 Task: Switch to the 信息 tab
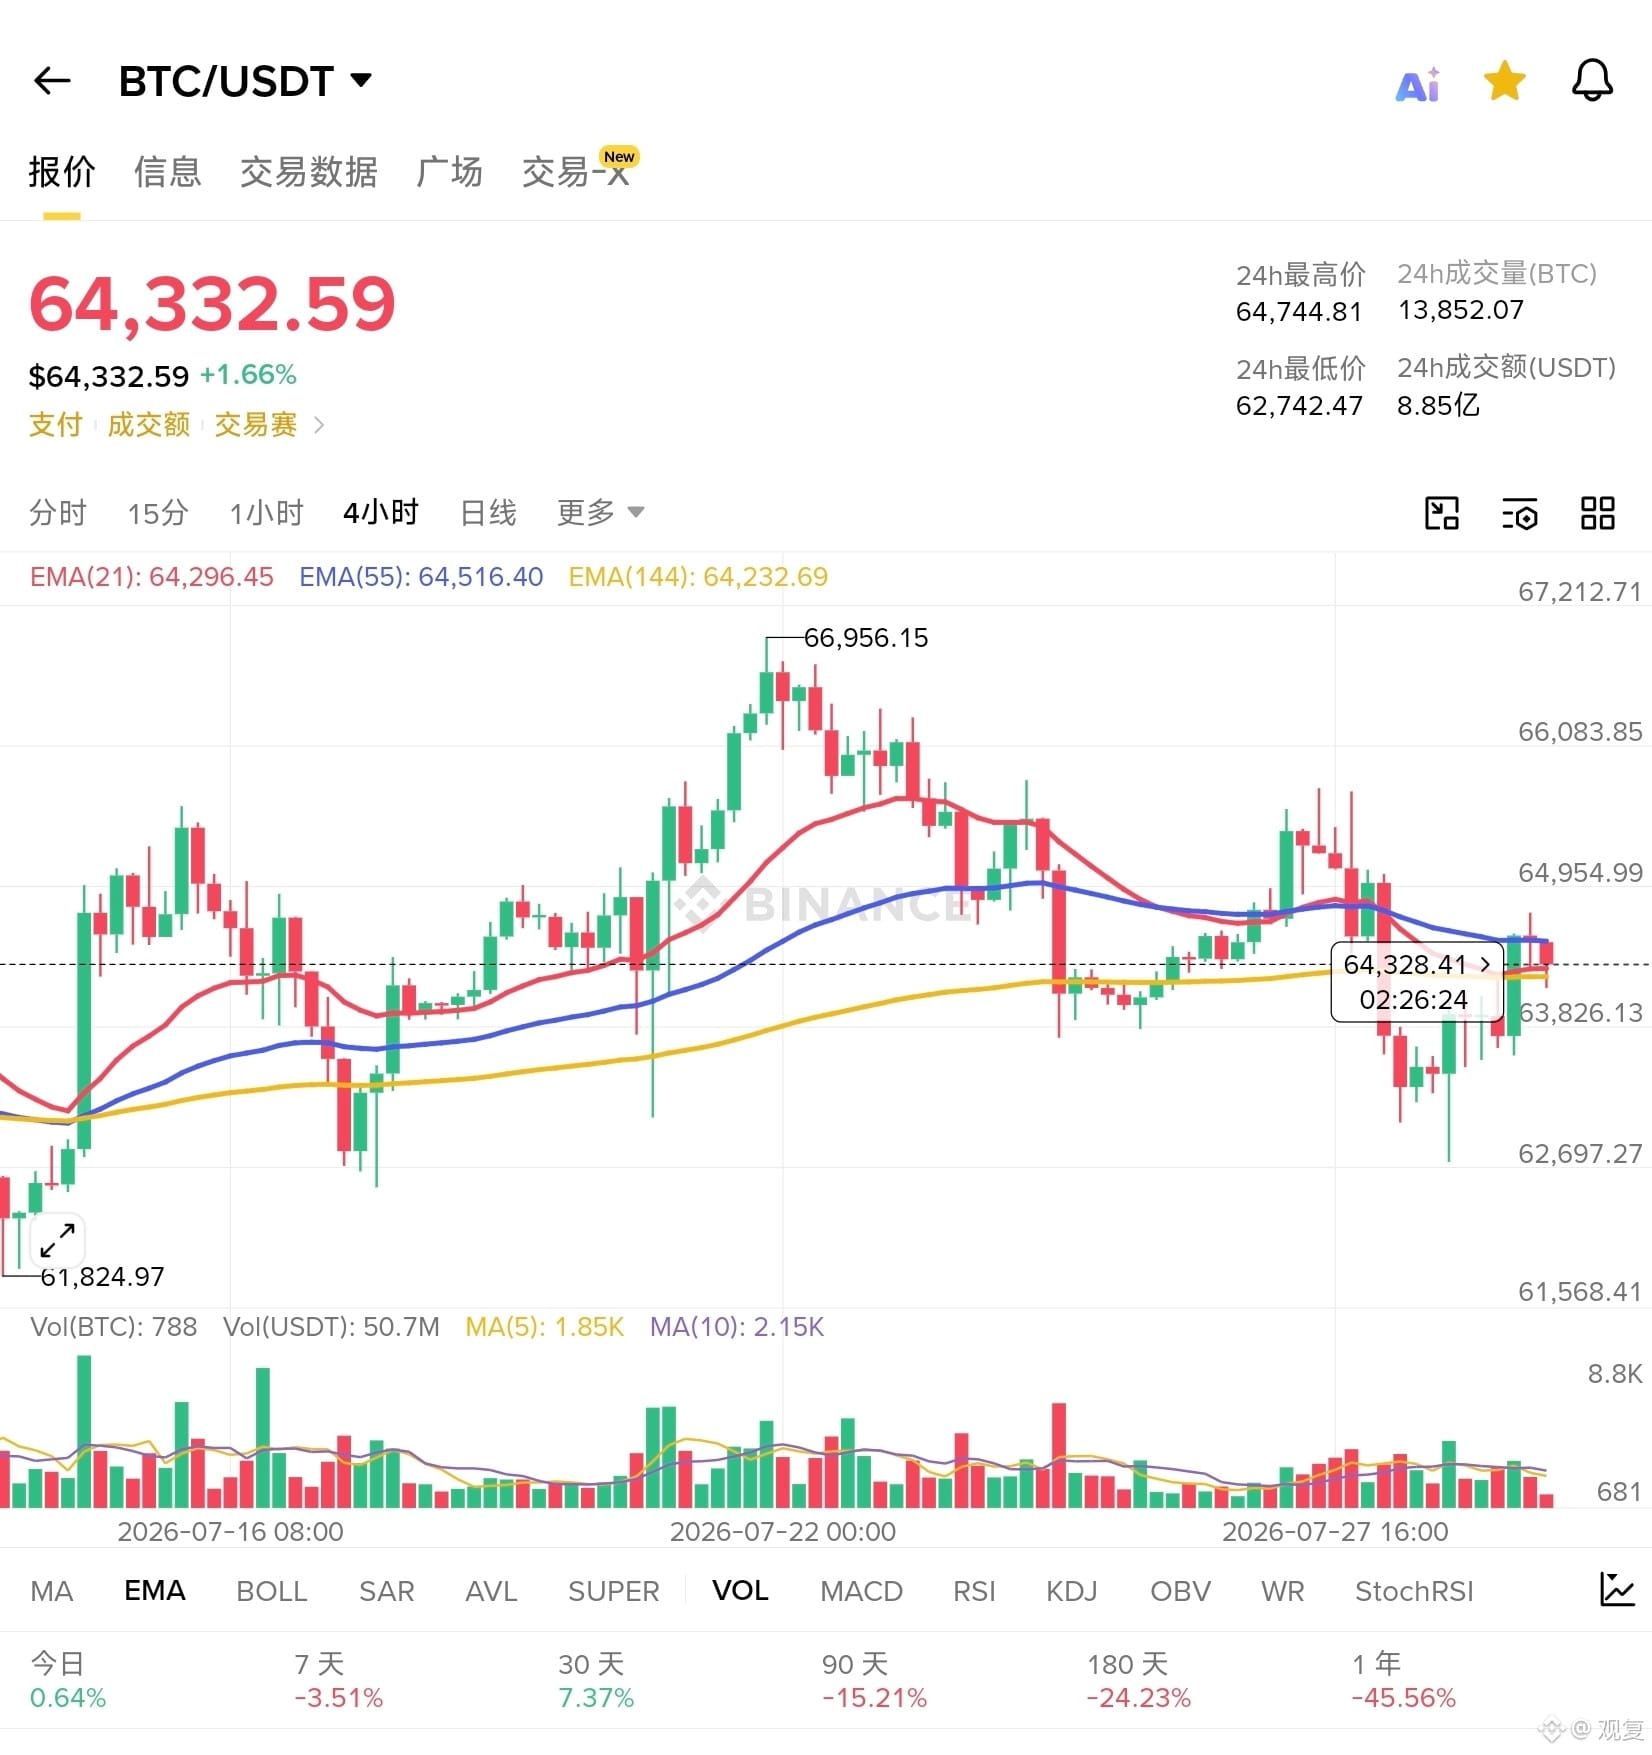point(167,172)
